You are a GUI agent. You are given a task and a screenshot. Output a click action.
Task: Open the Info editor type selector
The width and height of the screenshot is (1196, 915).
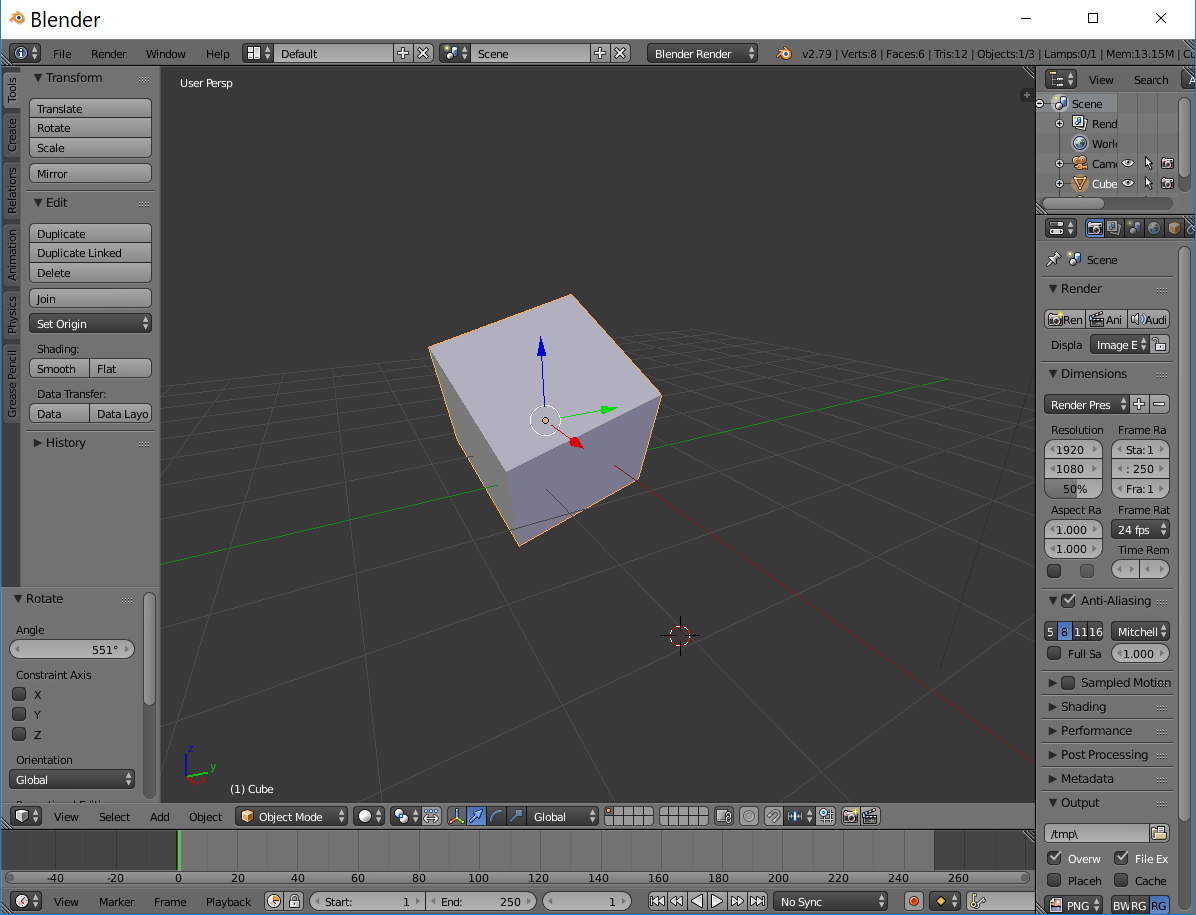[25, 53]
